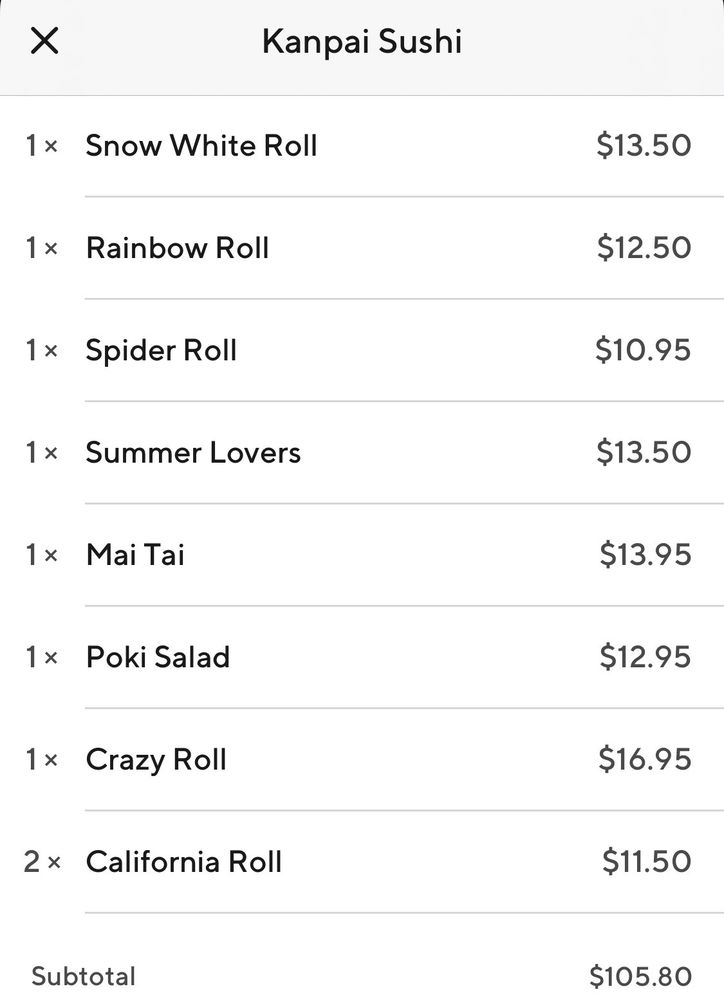Tap the Poki Salad entry
Viewport: 724px width, 1000px height.
coord(158,657)
